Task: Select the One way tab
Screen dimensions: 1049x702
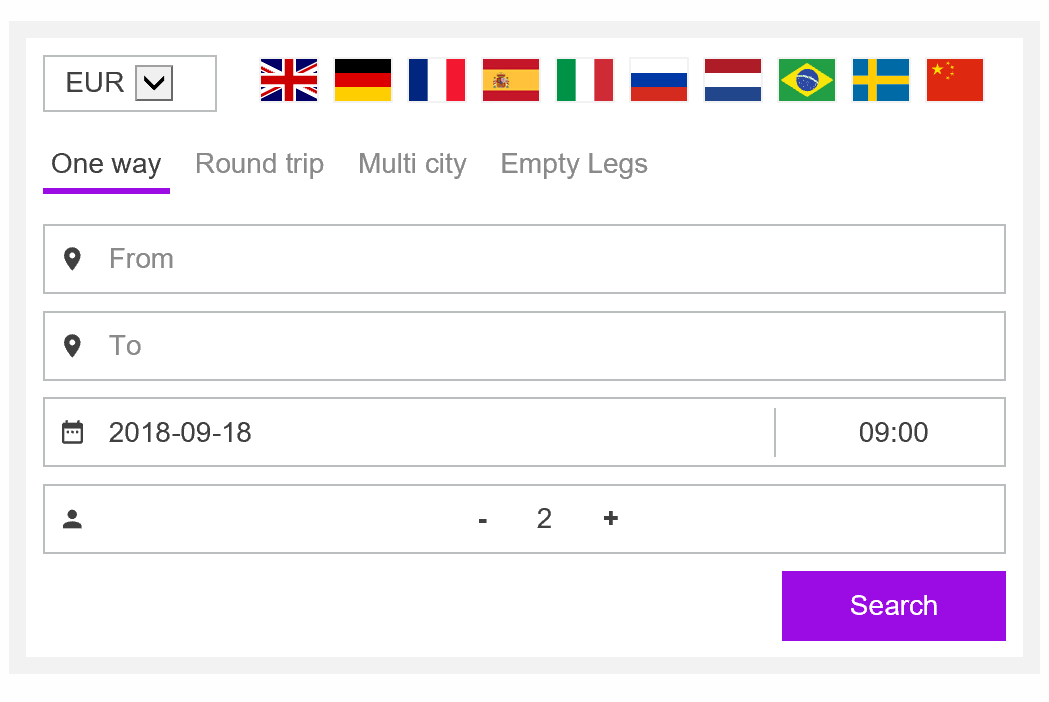Action: point(106,164)
